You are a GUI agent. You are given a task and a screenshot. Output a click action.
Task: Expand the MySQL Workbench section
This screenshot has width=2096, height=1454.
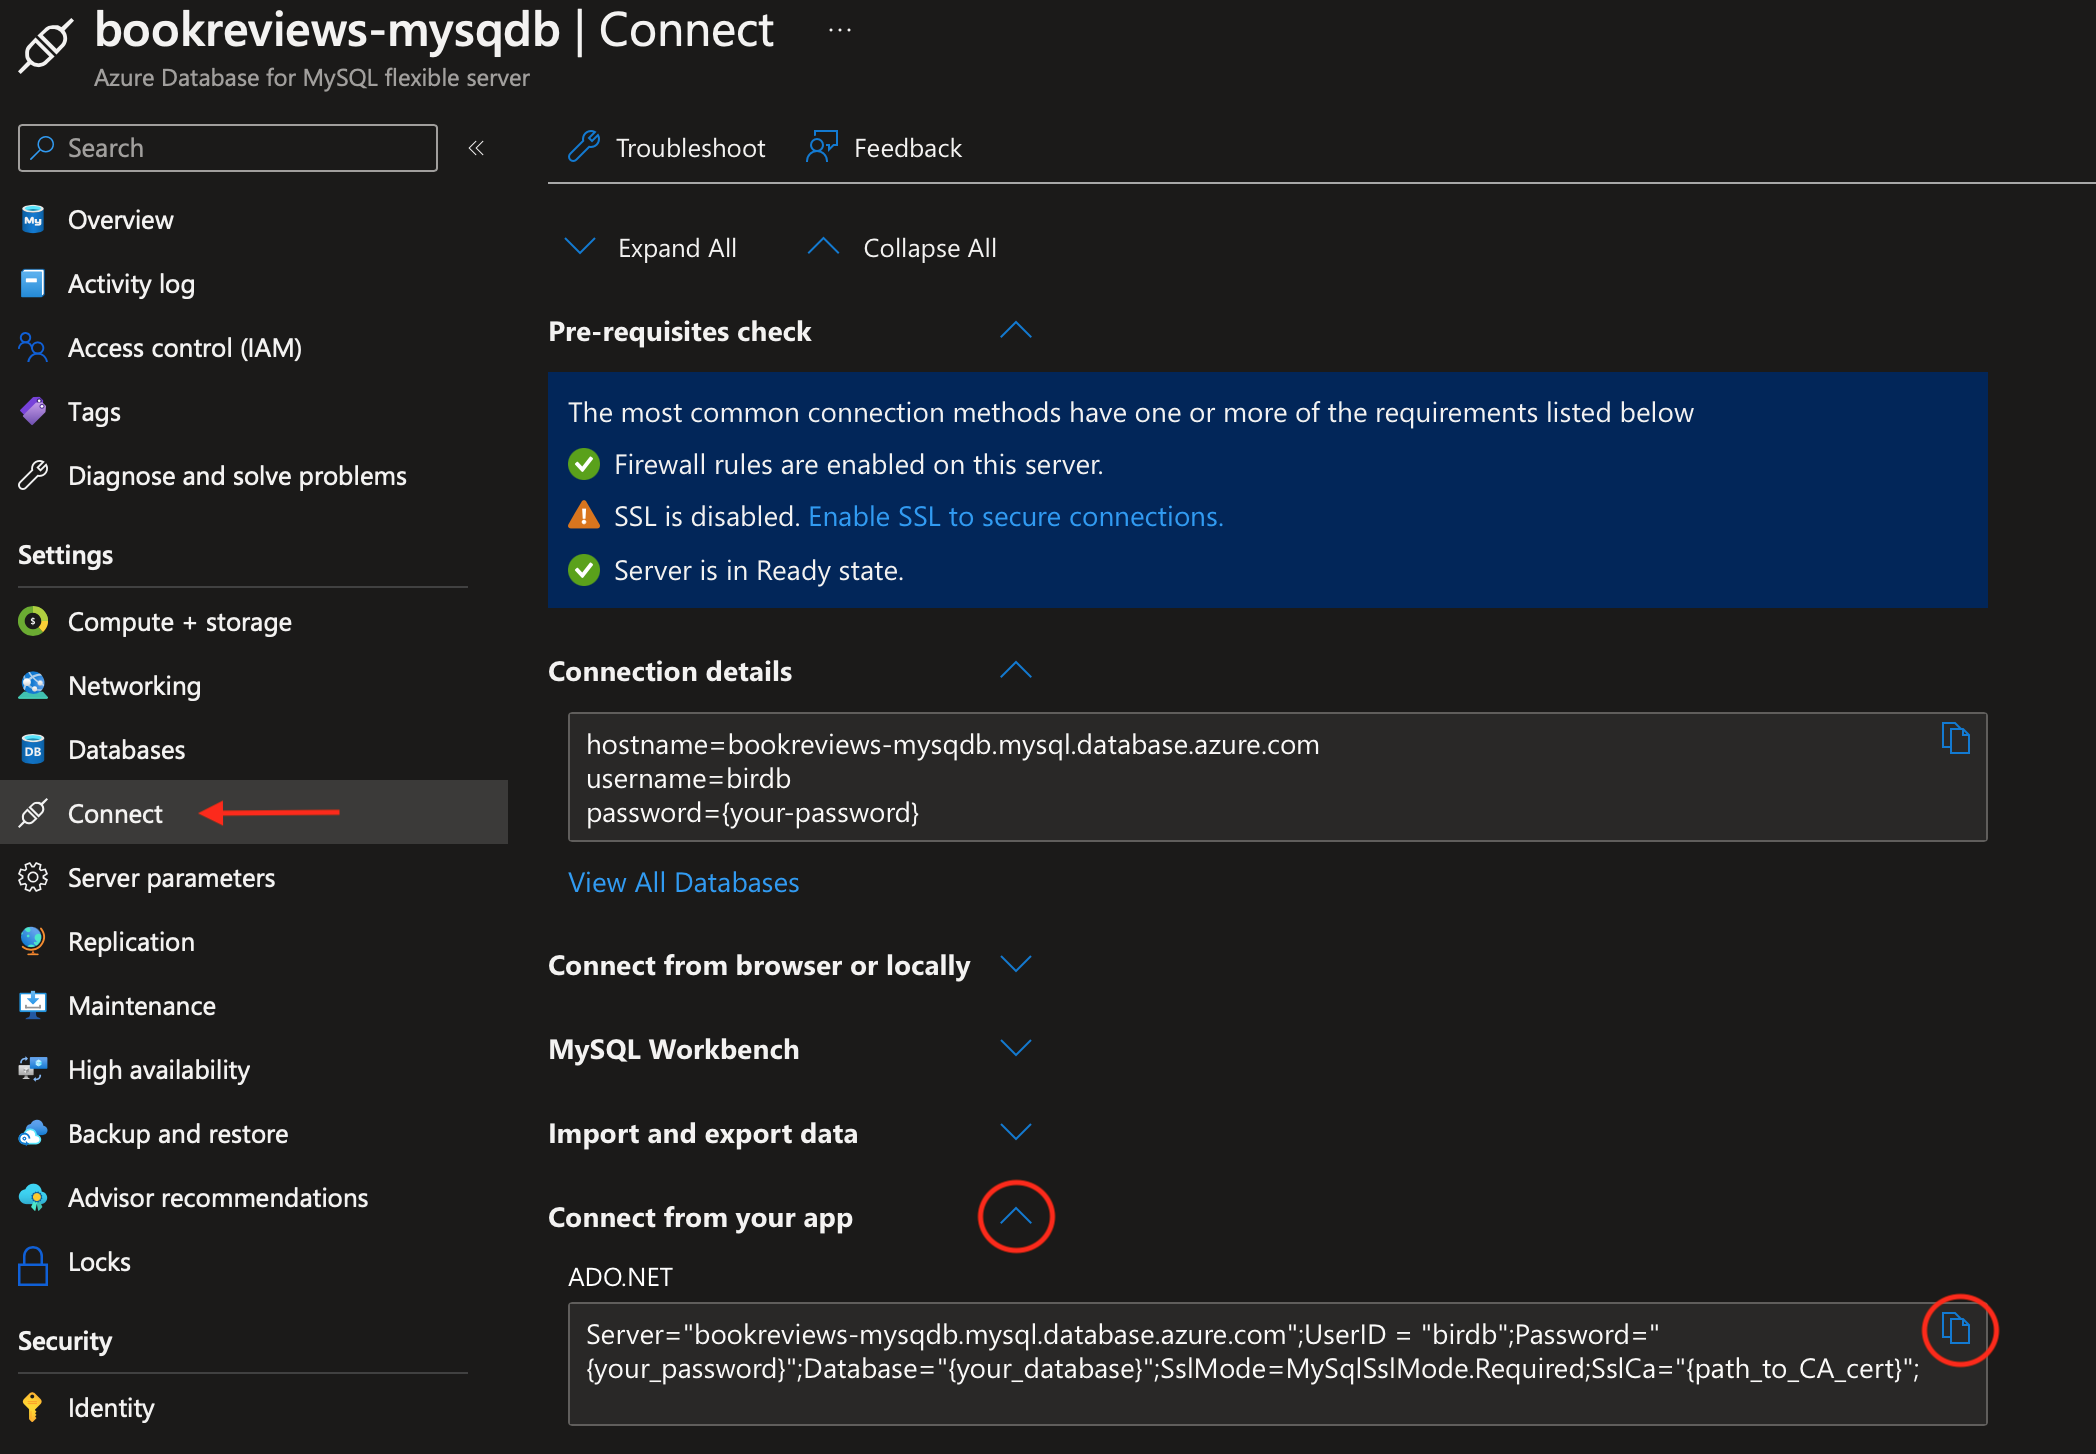[1015, 1048]
